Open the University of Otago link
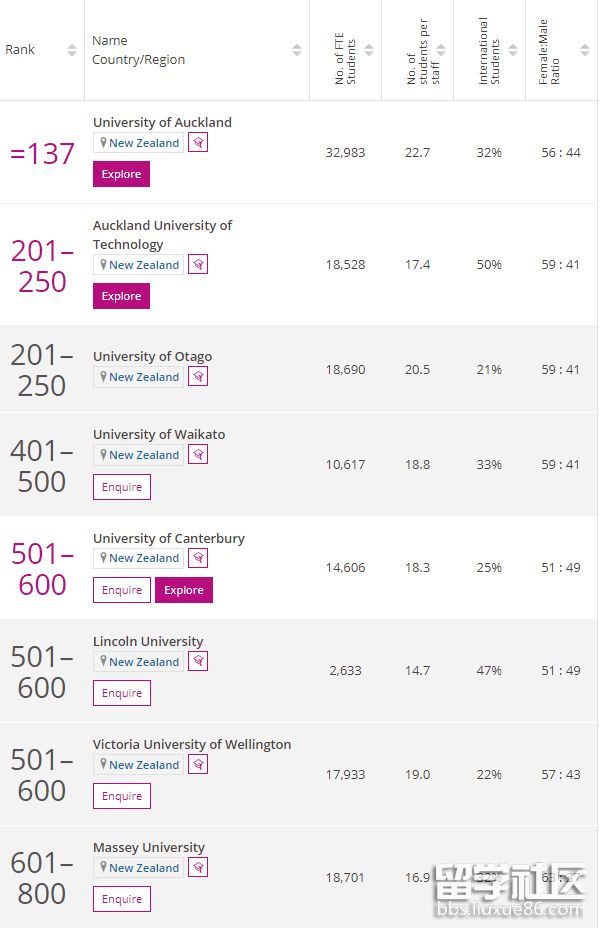600x931 pixels. click(x=152, y=356)
